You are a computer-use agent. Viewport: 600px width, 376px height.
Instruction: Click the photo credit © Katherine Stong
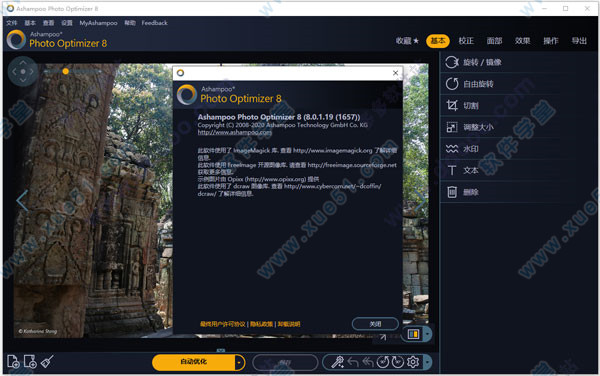pos(38,331)
